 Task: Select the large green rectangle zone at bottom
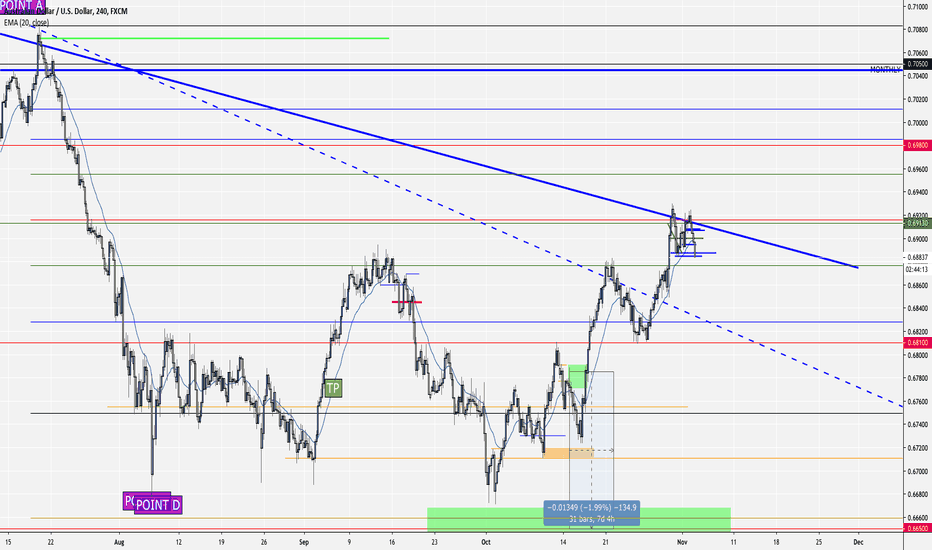coord(579,520)
